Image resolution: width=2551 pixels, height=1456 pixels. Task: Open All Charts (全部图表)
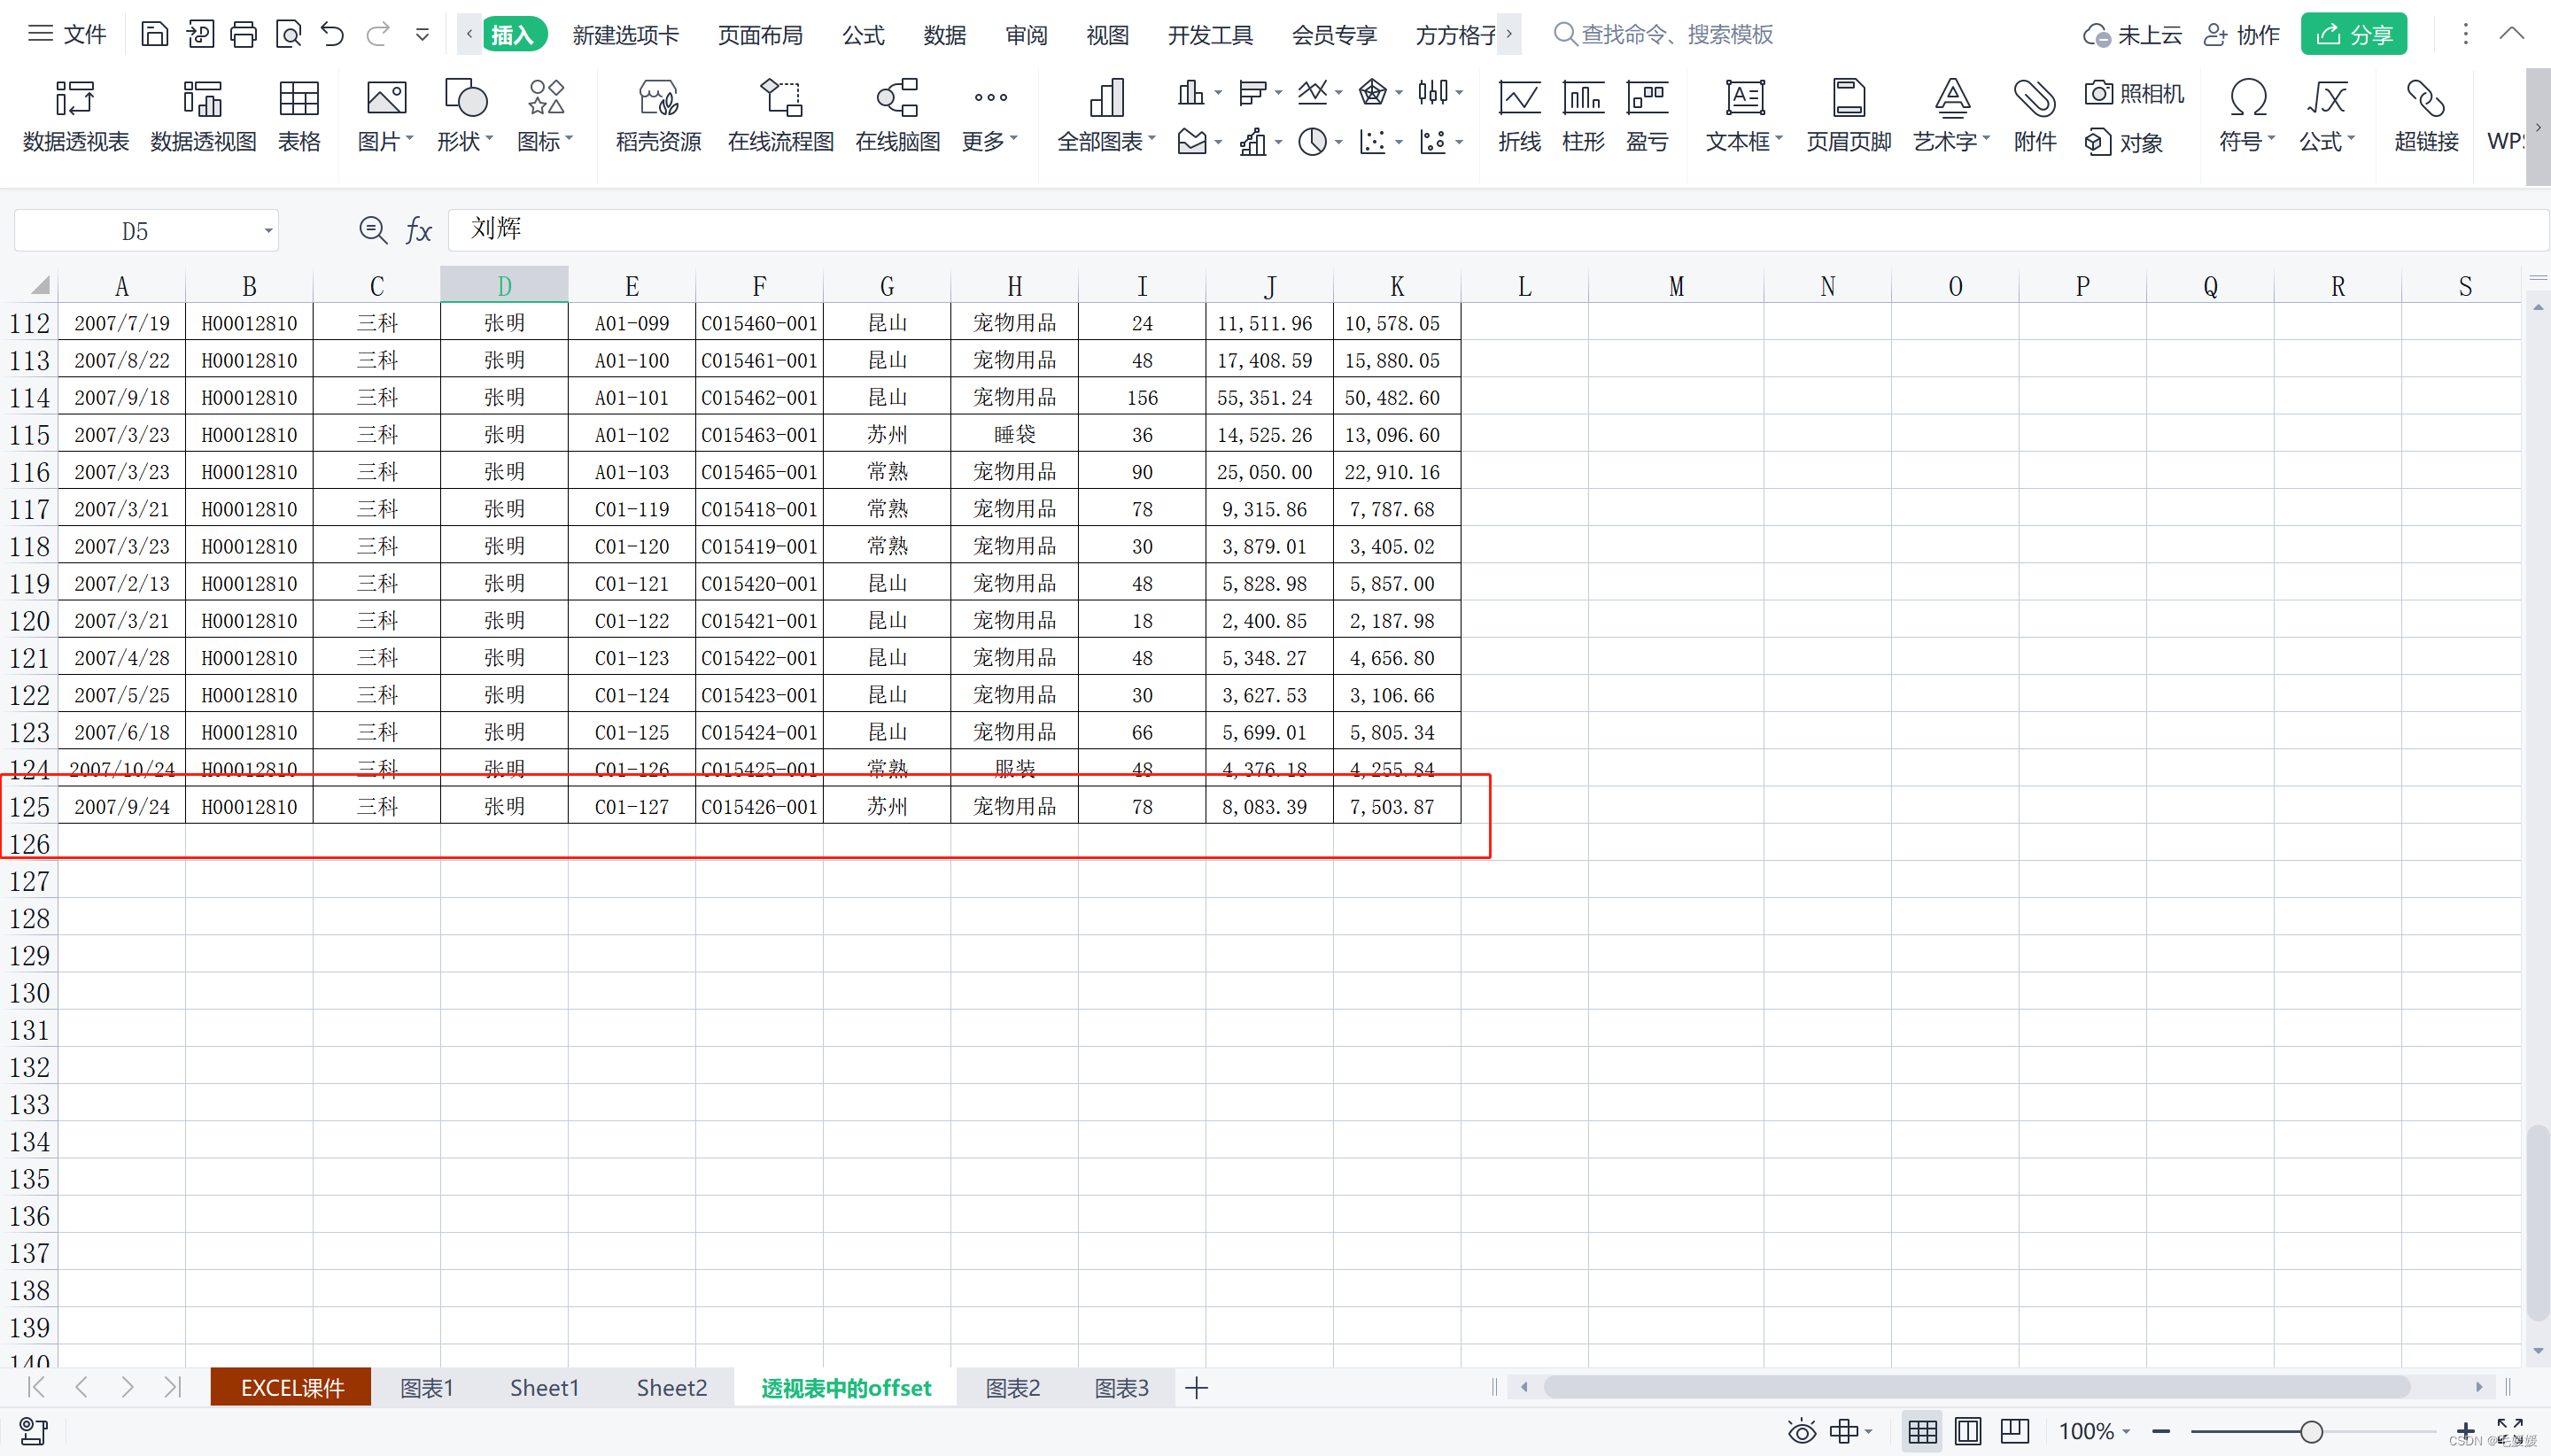click(1106, 116)
